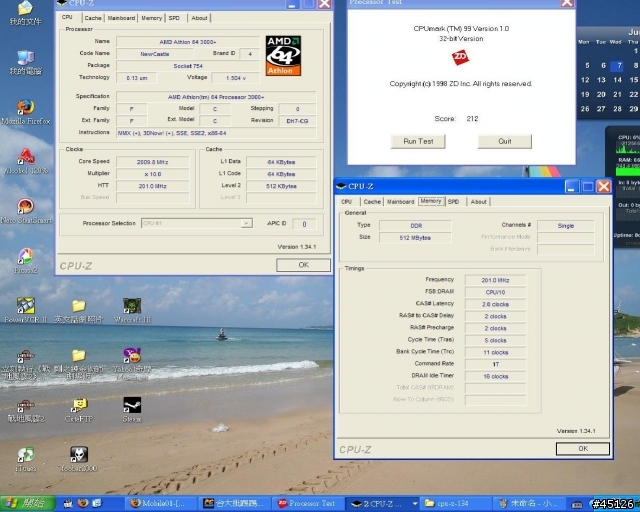Viewport: 640px width, 512px height.
Task: Select date 21 in the calendar gadget
Action: (x=617, y=94)
